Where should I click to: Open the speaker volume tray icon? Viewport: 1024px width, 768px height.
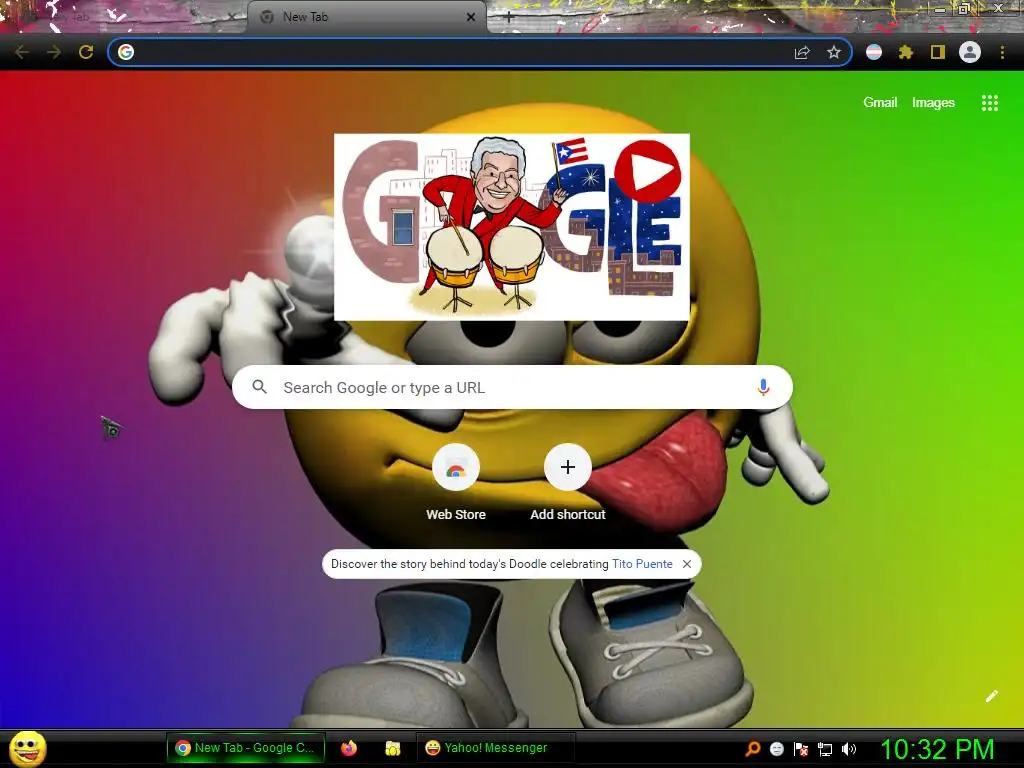click(849, 749)
